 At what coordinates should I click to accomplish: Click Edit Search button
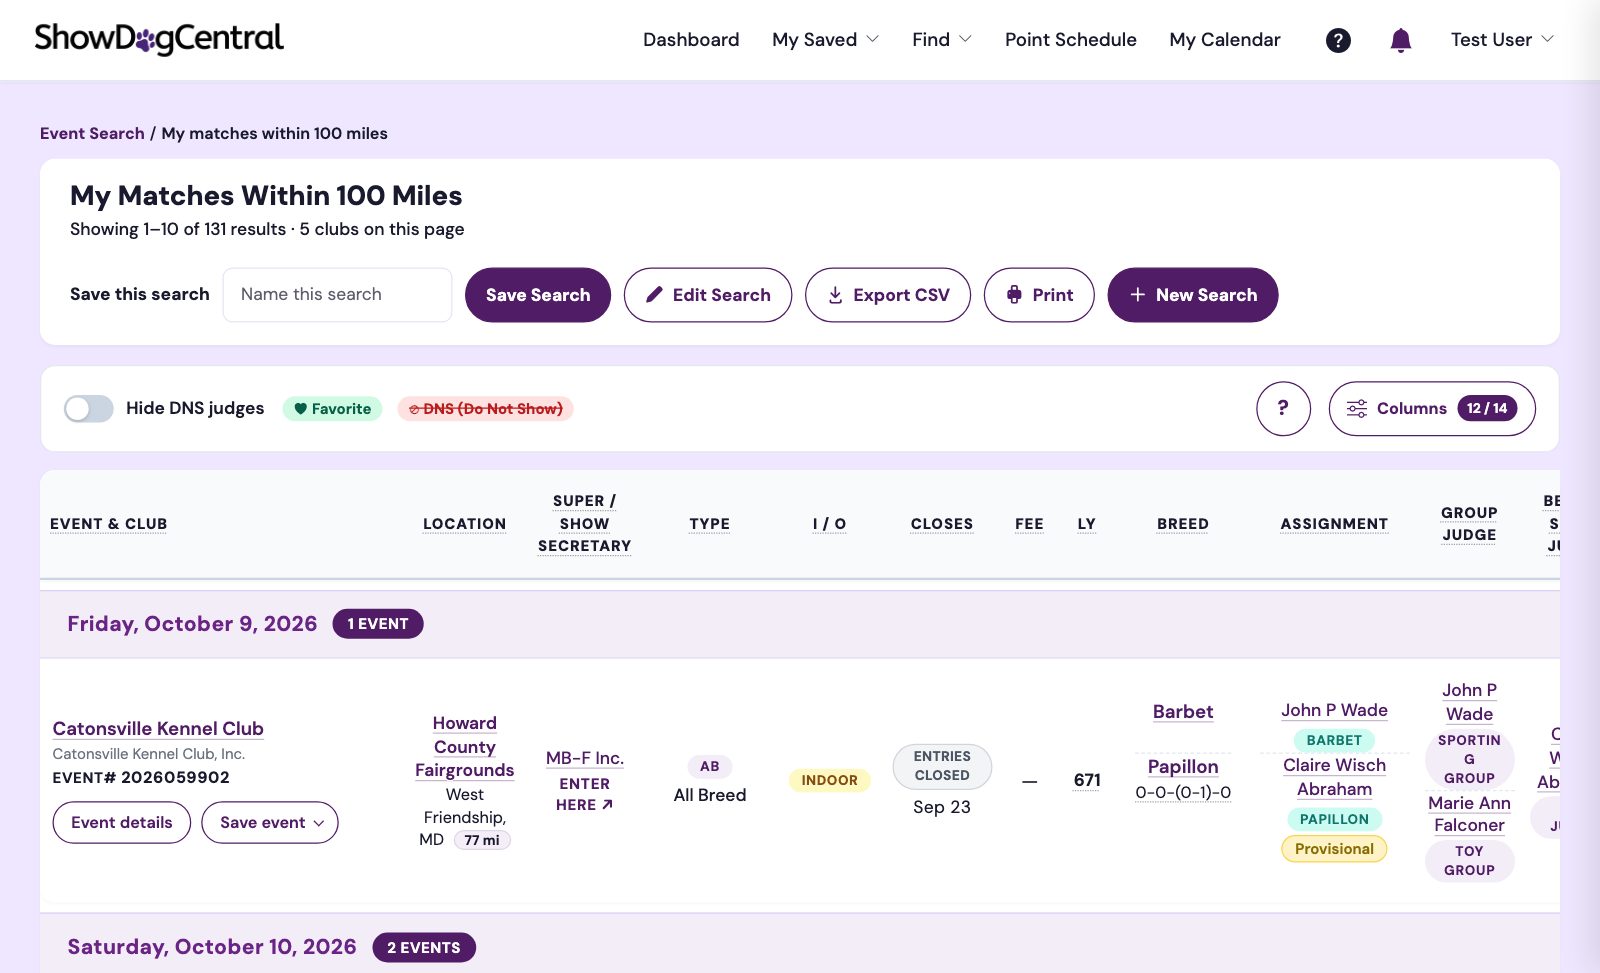pos(708,295)
